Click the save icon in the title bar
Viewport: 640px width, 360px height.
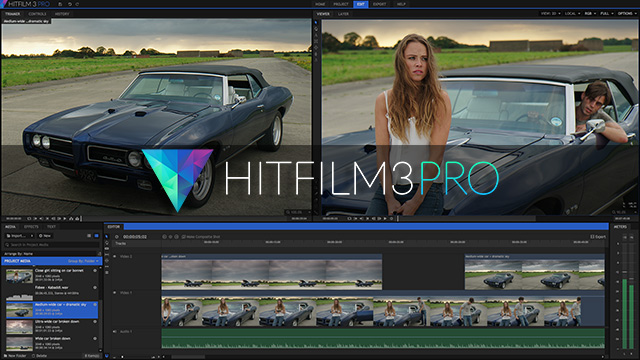(x=60, y=4)
